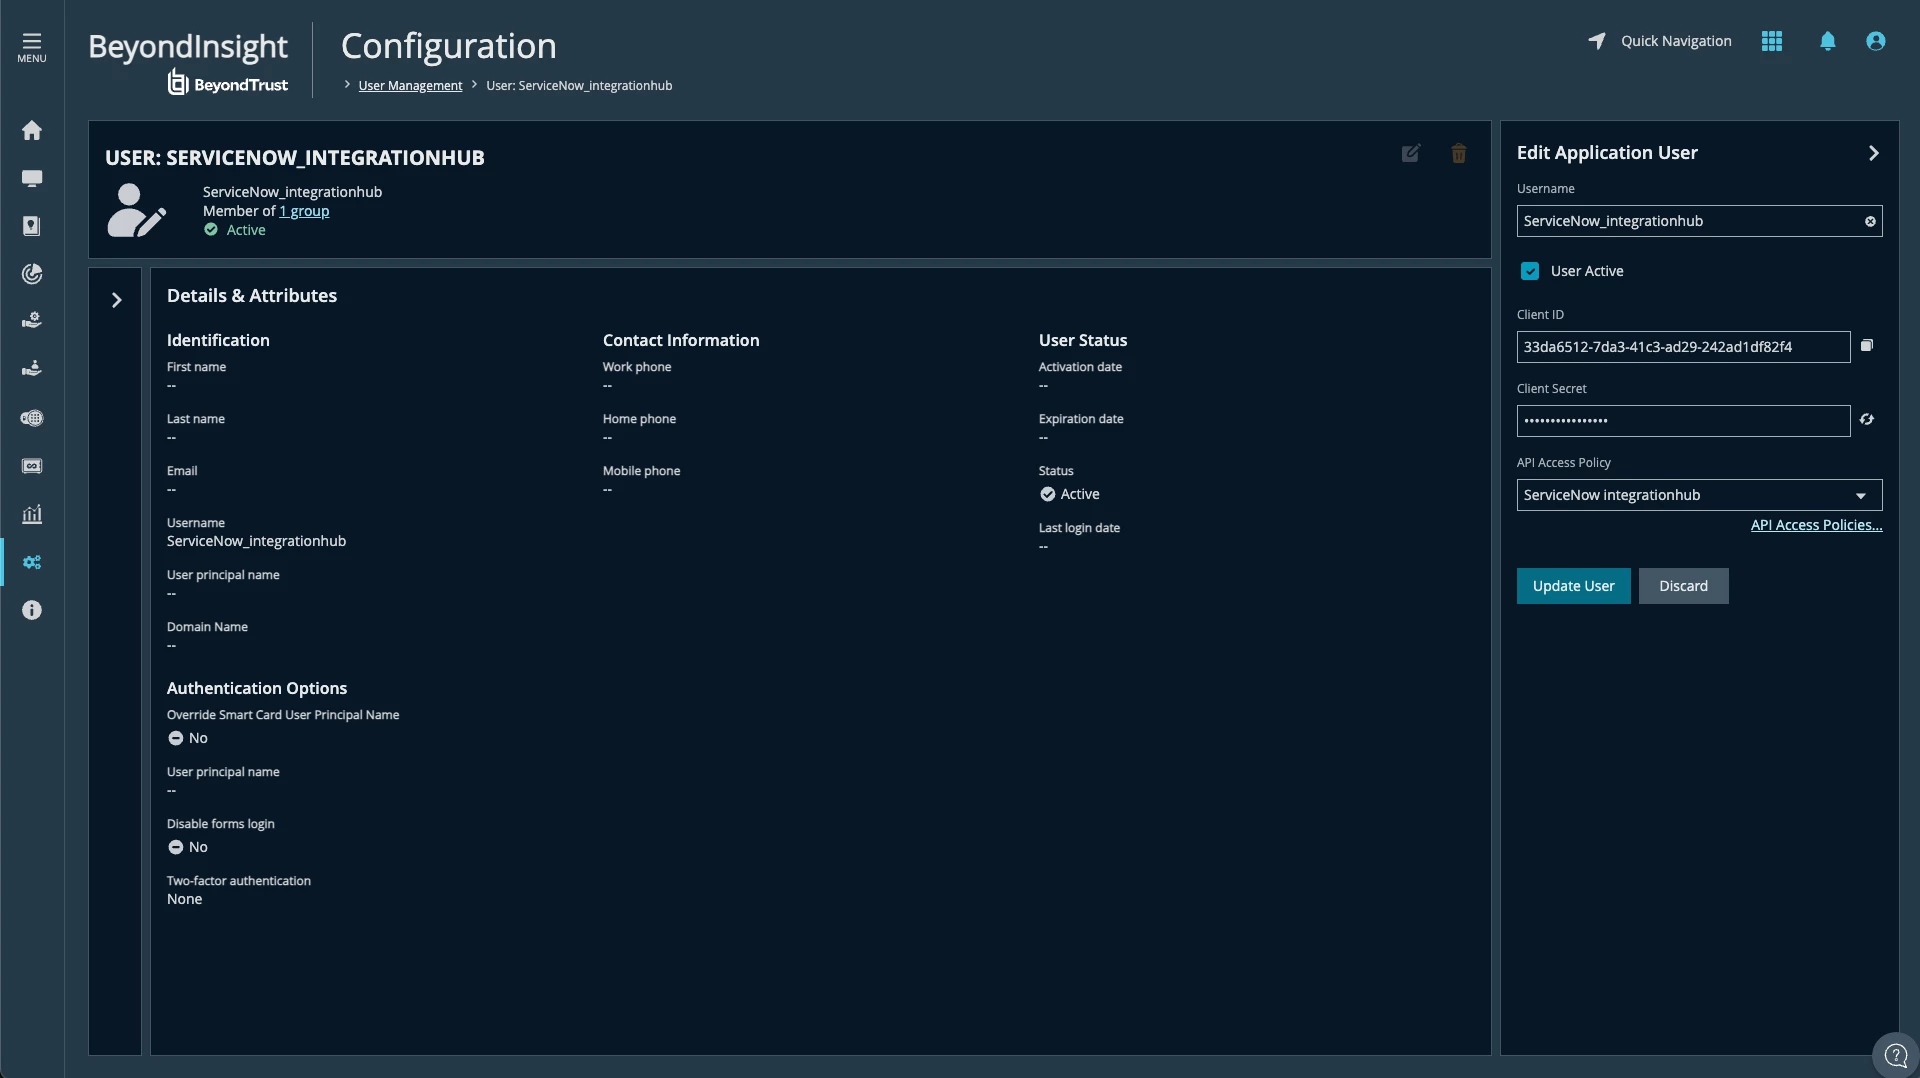1920x1078 pixels.
Task: Click the Authentication Options heading
Action: pos(256,688)
